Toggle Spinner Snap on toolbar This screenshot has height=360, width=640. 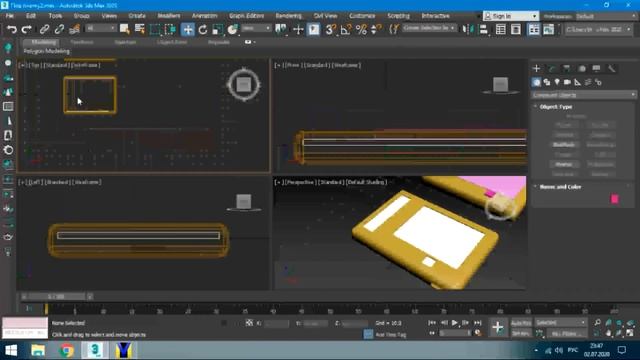tap(376, 29)
